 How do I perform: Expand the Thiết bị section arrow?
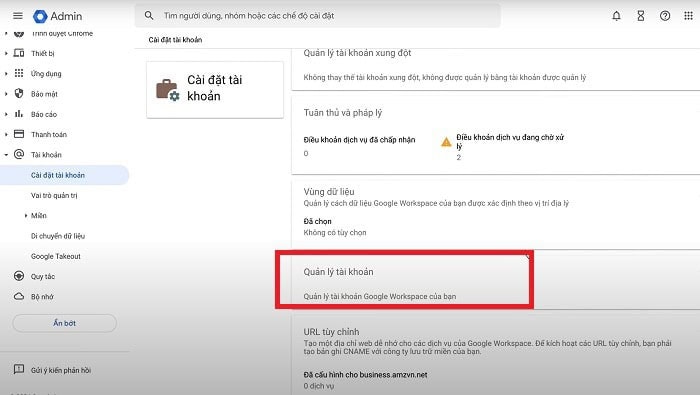click(x=6, y=53)
